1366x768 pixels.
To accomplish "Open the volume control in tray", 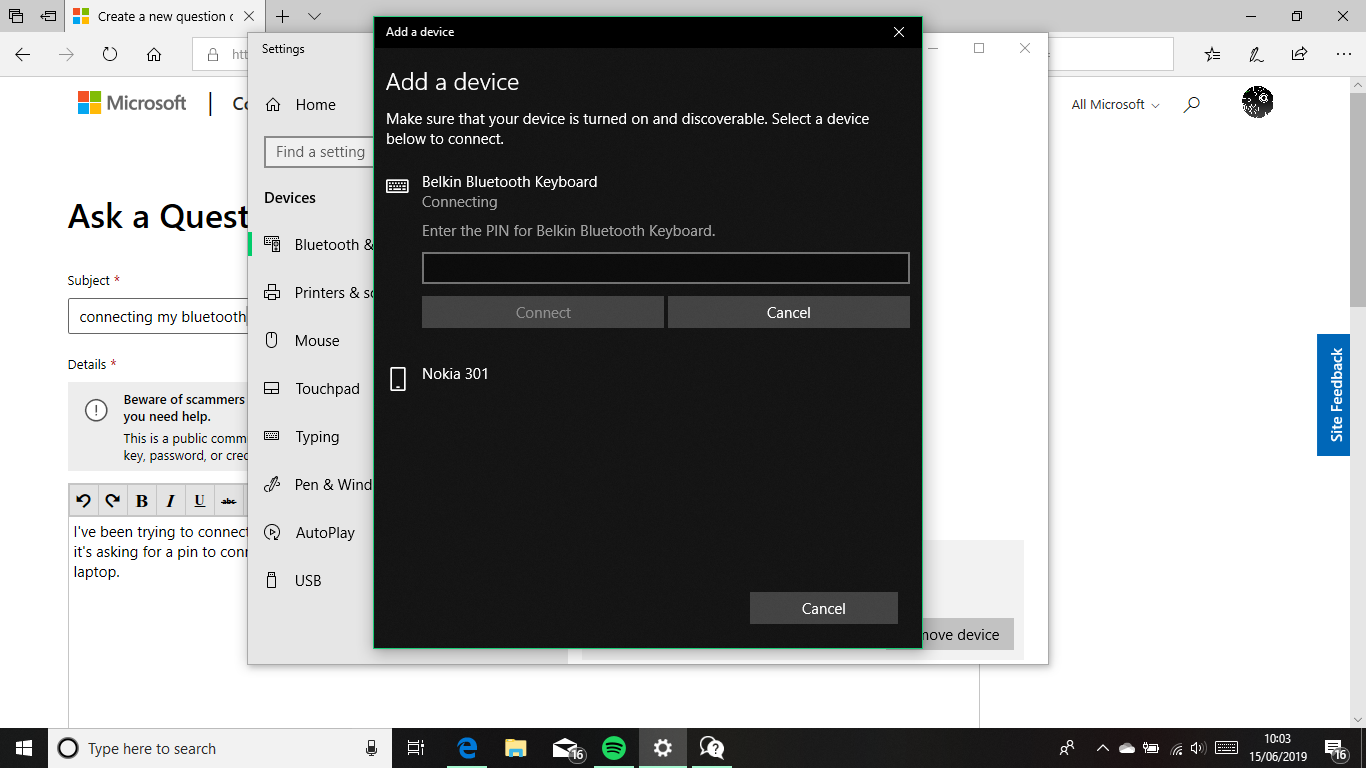I will point(1198,748).
